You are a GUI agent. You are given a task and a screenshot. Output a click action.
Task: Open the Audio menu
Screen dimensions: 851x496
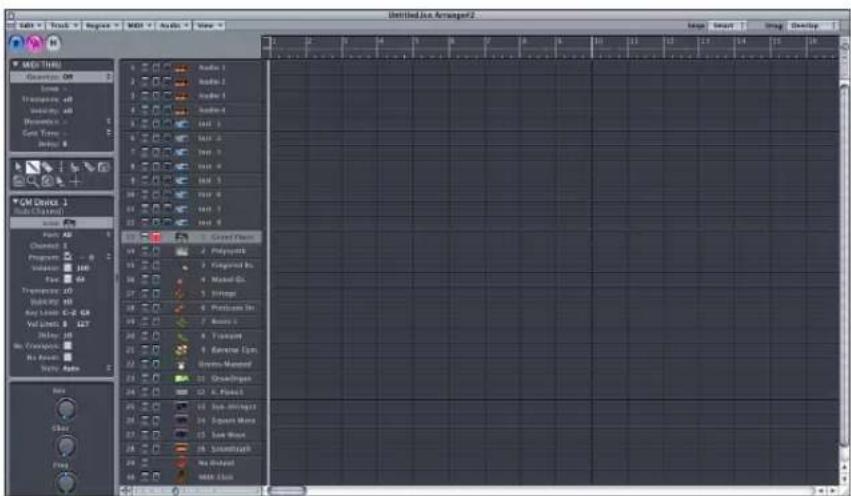(174, 26)
